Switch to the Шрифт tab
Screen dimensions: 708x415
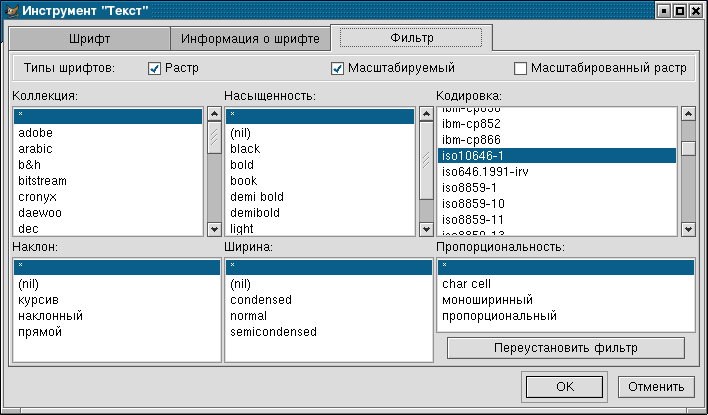coord(89,39)
